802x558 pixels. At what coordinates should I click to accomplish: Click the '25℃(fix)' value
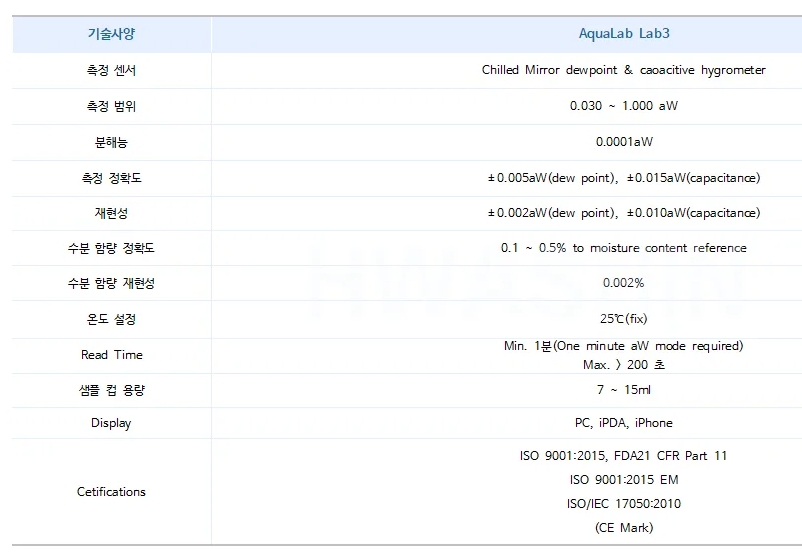pos(623,319)
